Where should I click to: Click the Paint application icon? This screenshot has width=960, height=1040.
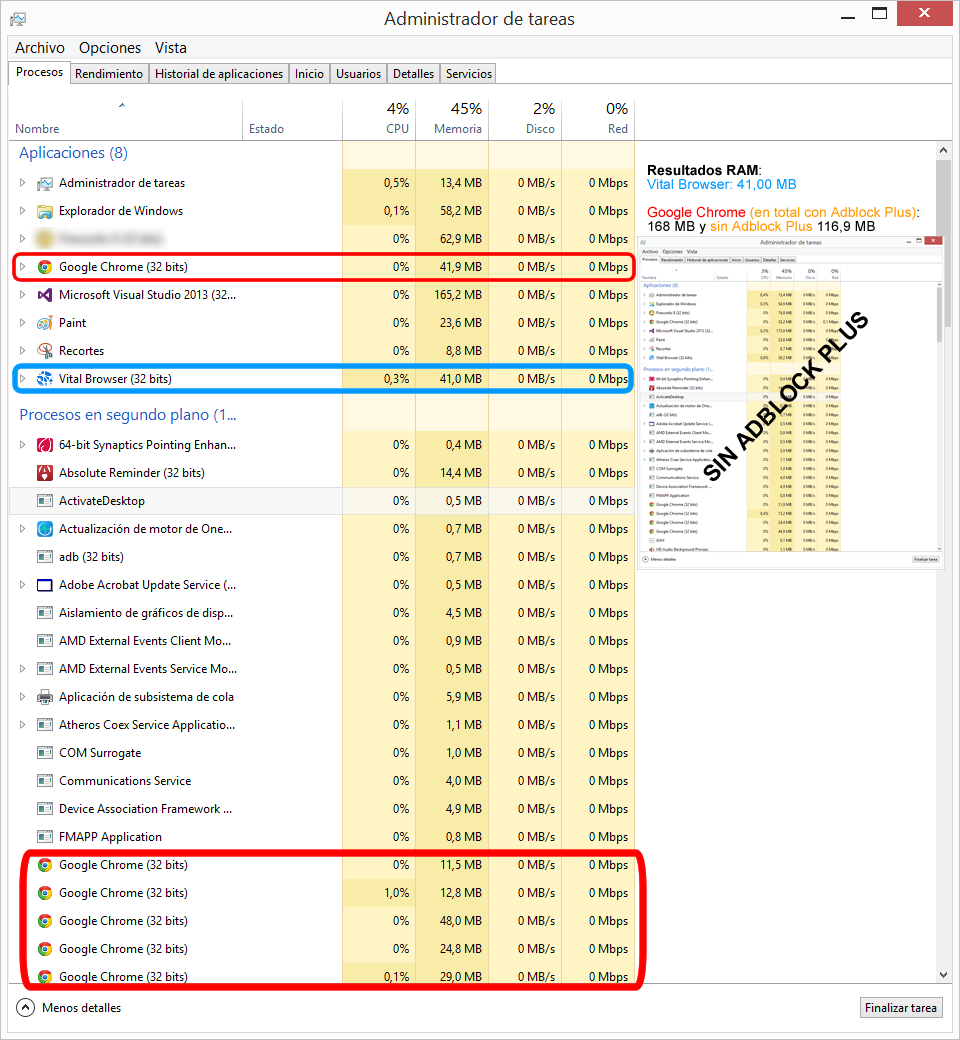tap(44, 323)
